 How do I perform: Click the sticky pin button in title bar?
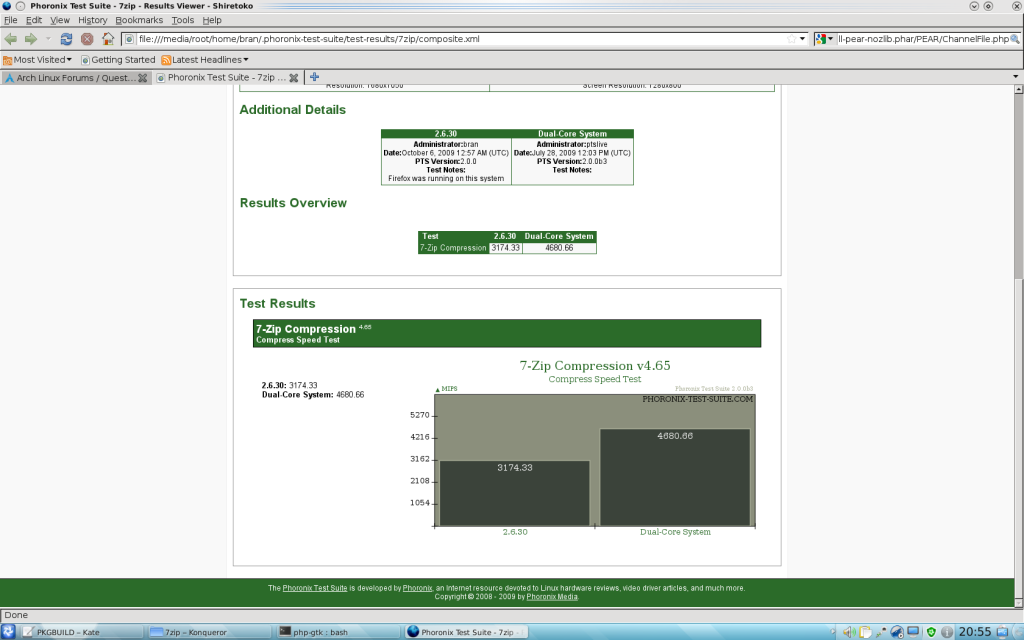click(20, 6)
